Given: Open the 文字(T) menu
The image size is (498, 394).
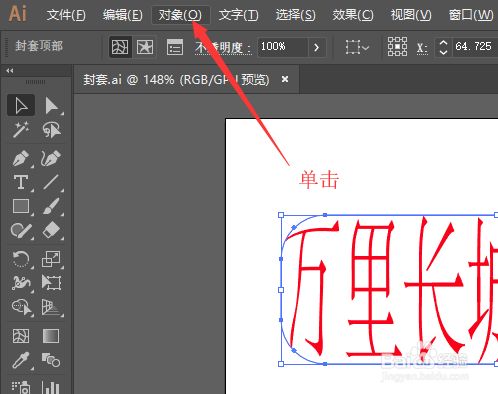Looking at the screenshot, I should coord(238,15).
